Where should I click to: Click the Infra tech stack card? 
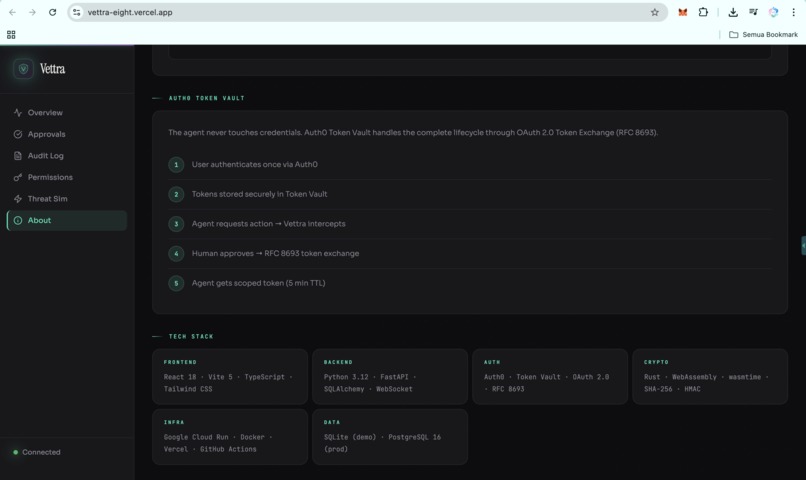[x=230, y=437]
